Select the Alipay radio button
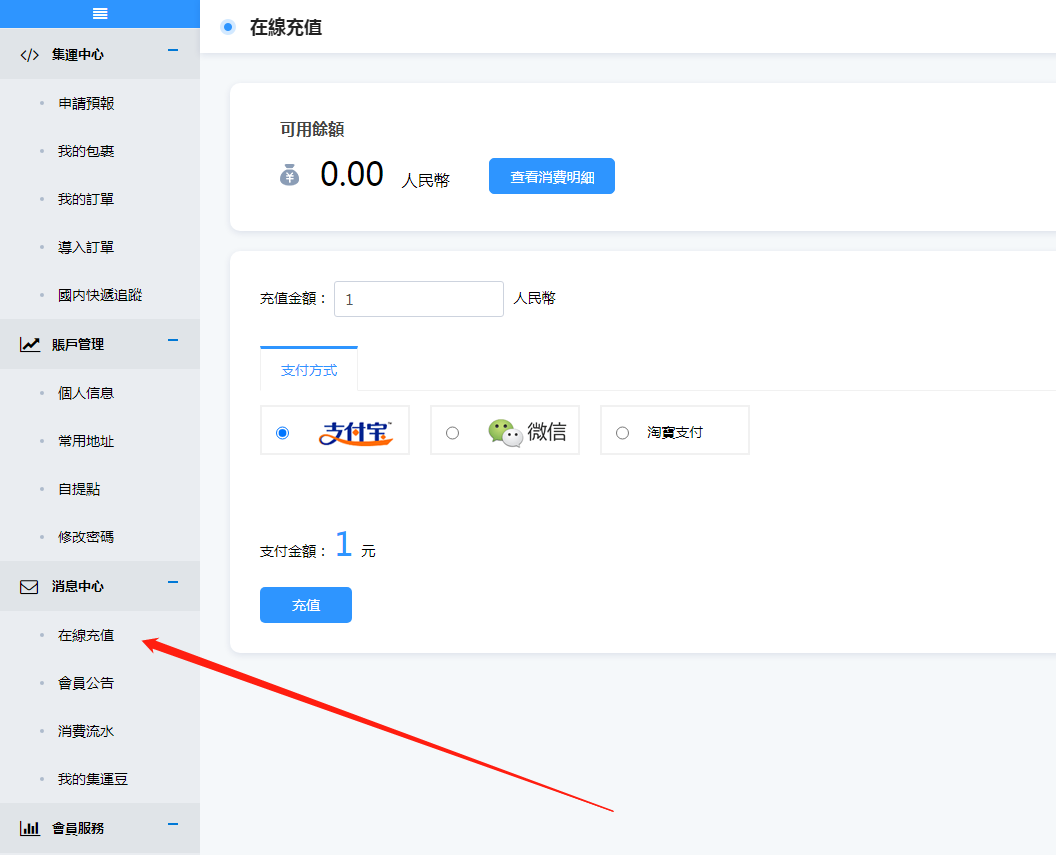 click(283, 433)
